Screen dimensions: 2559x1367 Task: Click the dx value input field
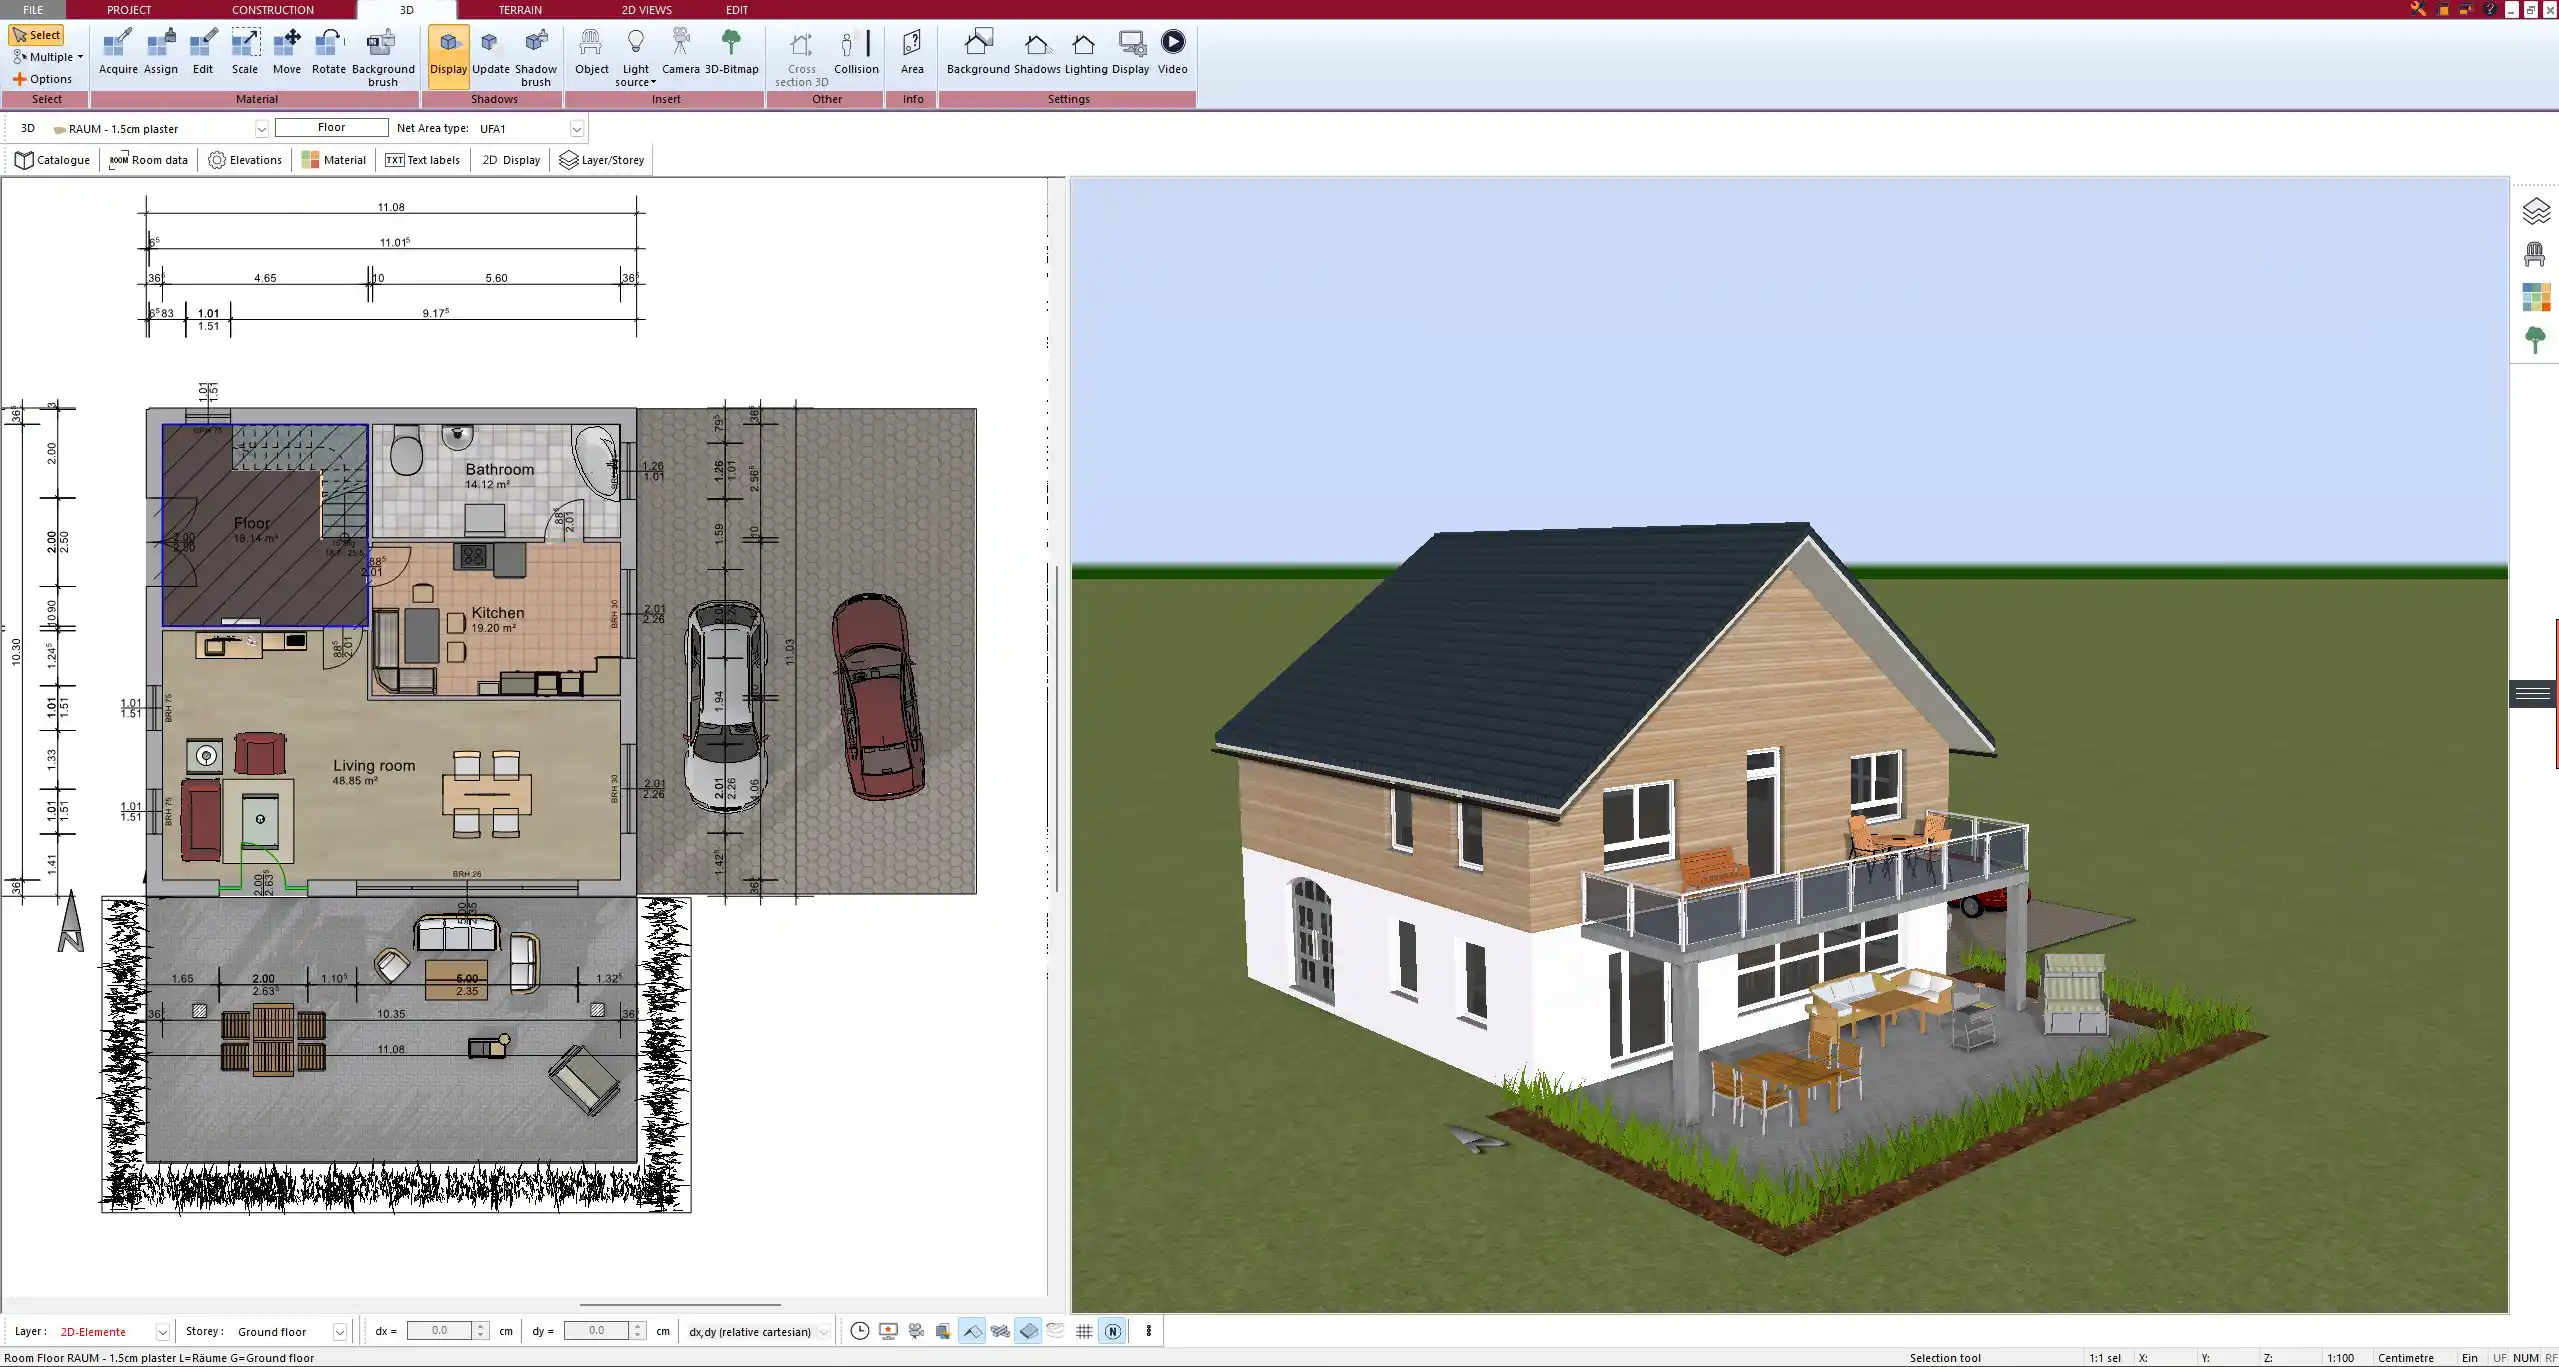click(439, 1331)
